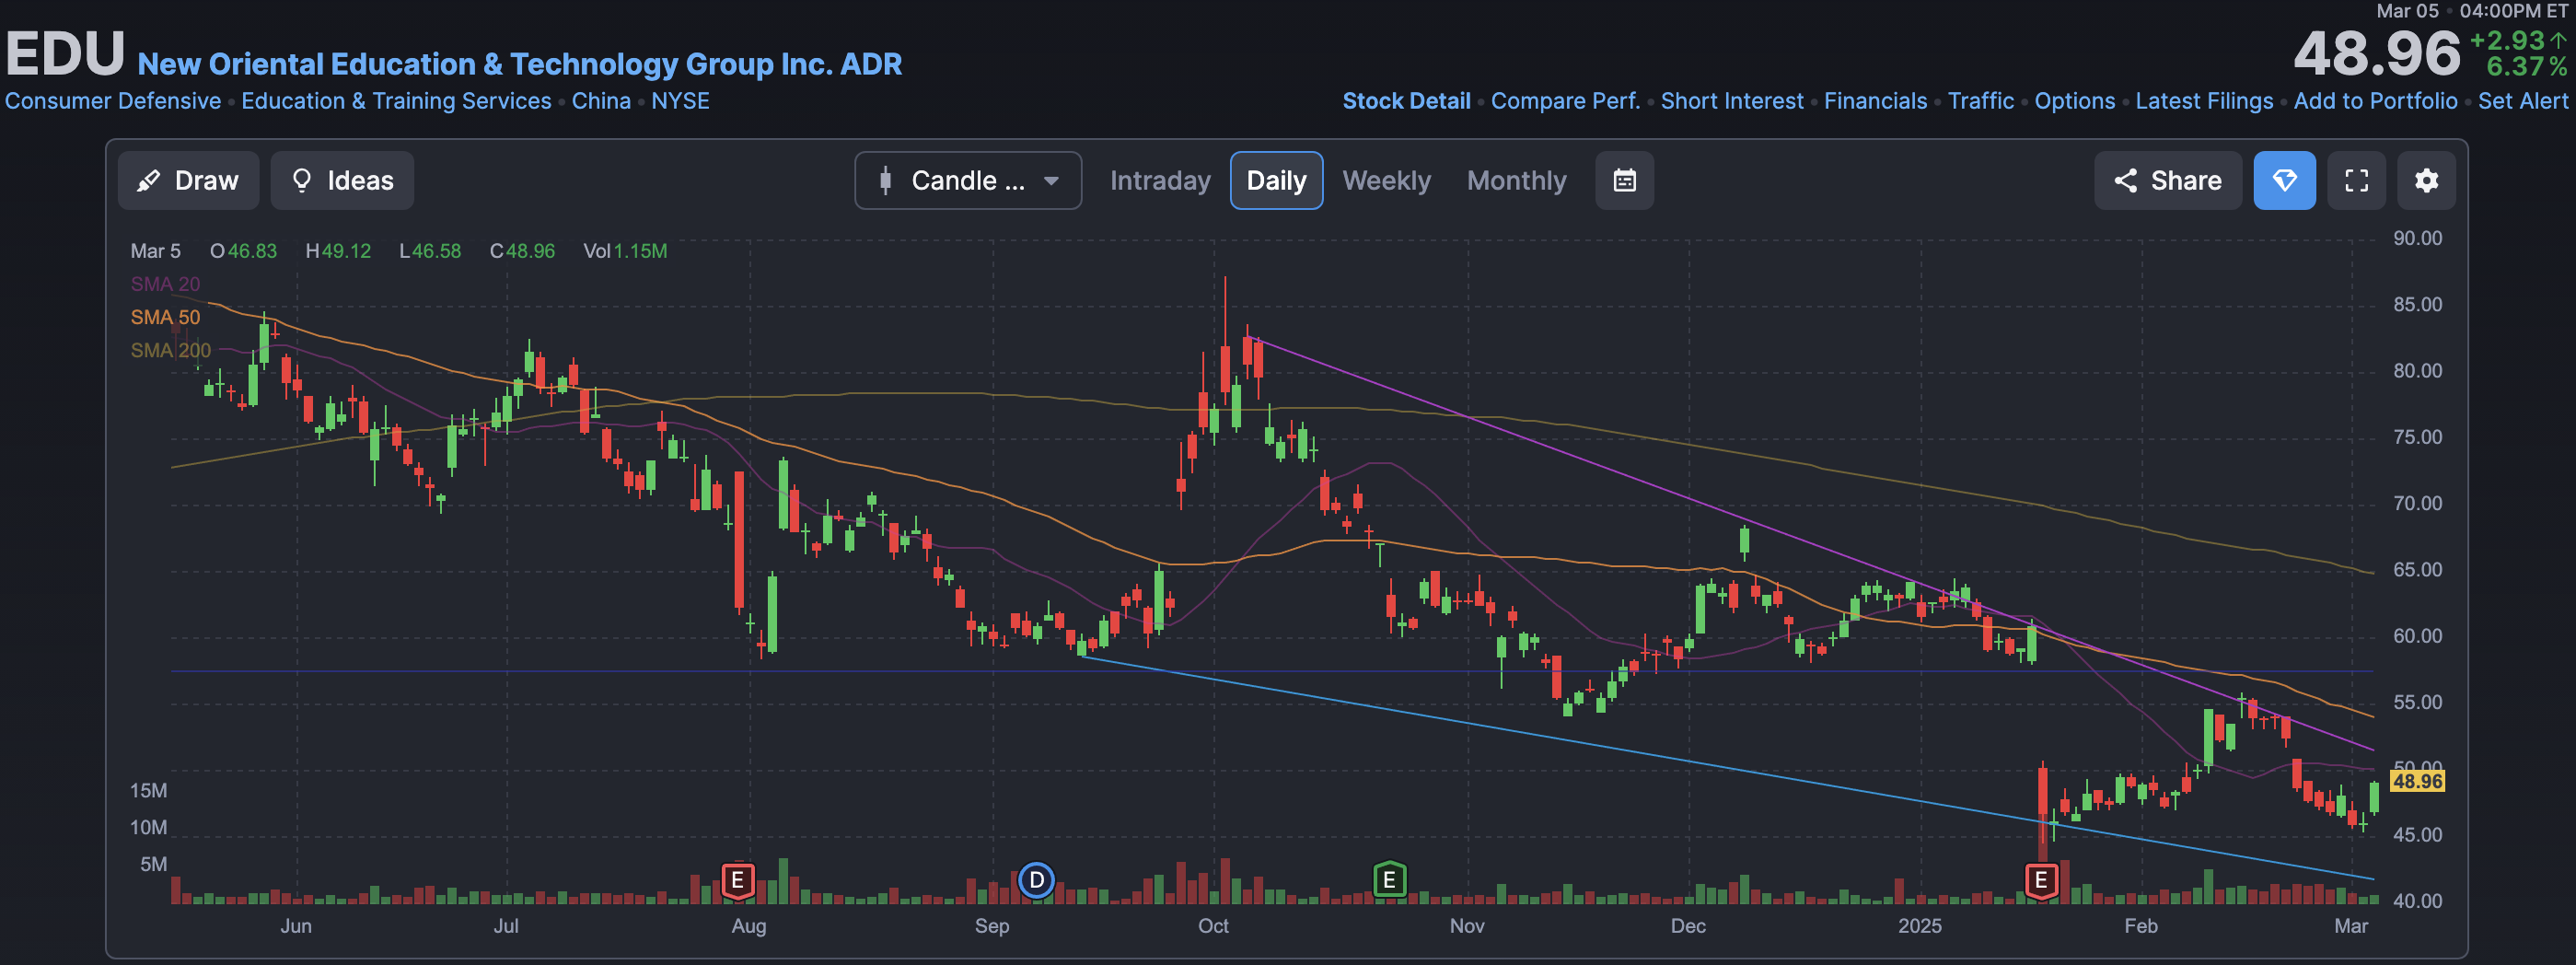Open the China country link

[601, 101]
